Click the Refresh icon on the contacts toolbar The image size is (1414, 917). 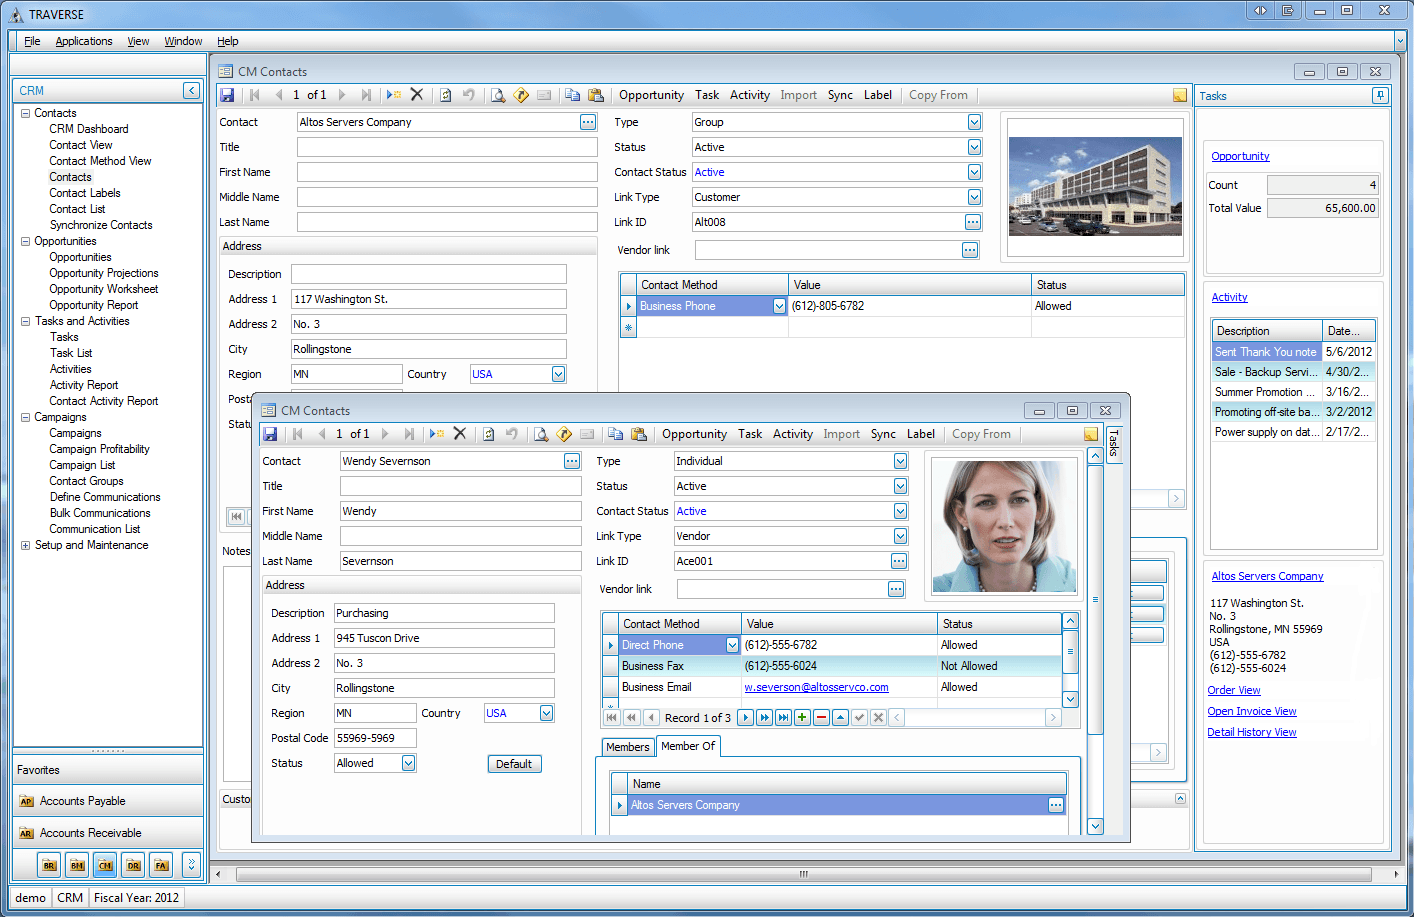[x=487, y=433]
